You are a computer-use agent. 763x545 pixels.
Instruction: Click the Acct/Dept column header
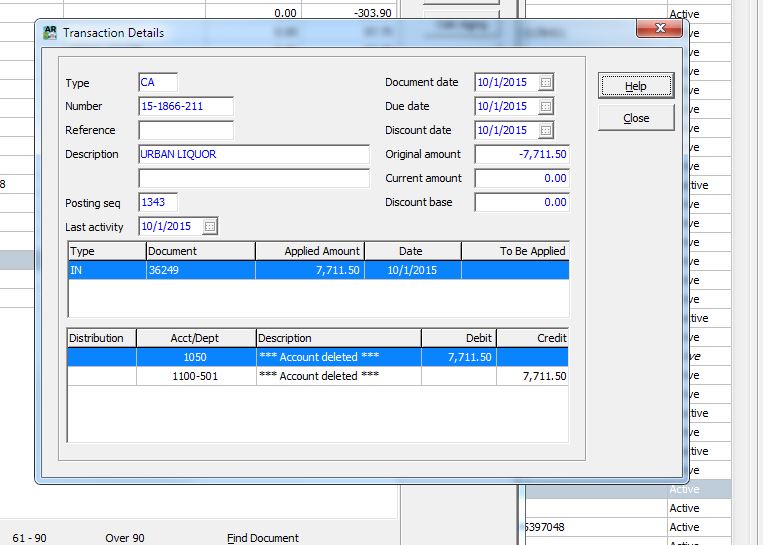pos(196,338)
